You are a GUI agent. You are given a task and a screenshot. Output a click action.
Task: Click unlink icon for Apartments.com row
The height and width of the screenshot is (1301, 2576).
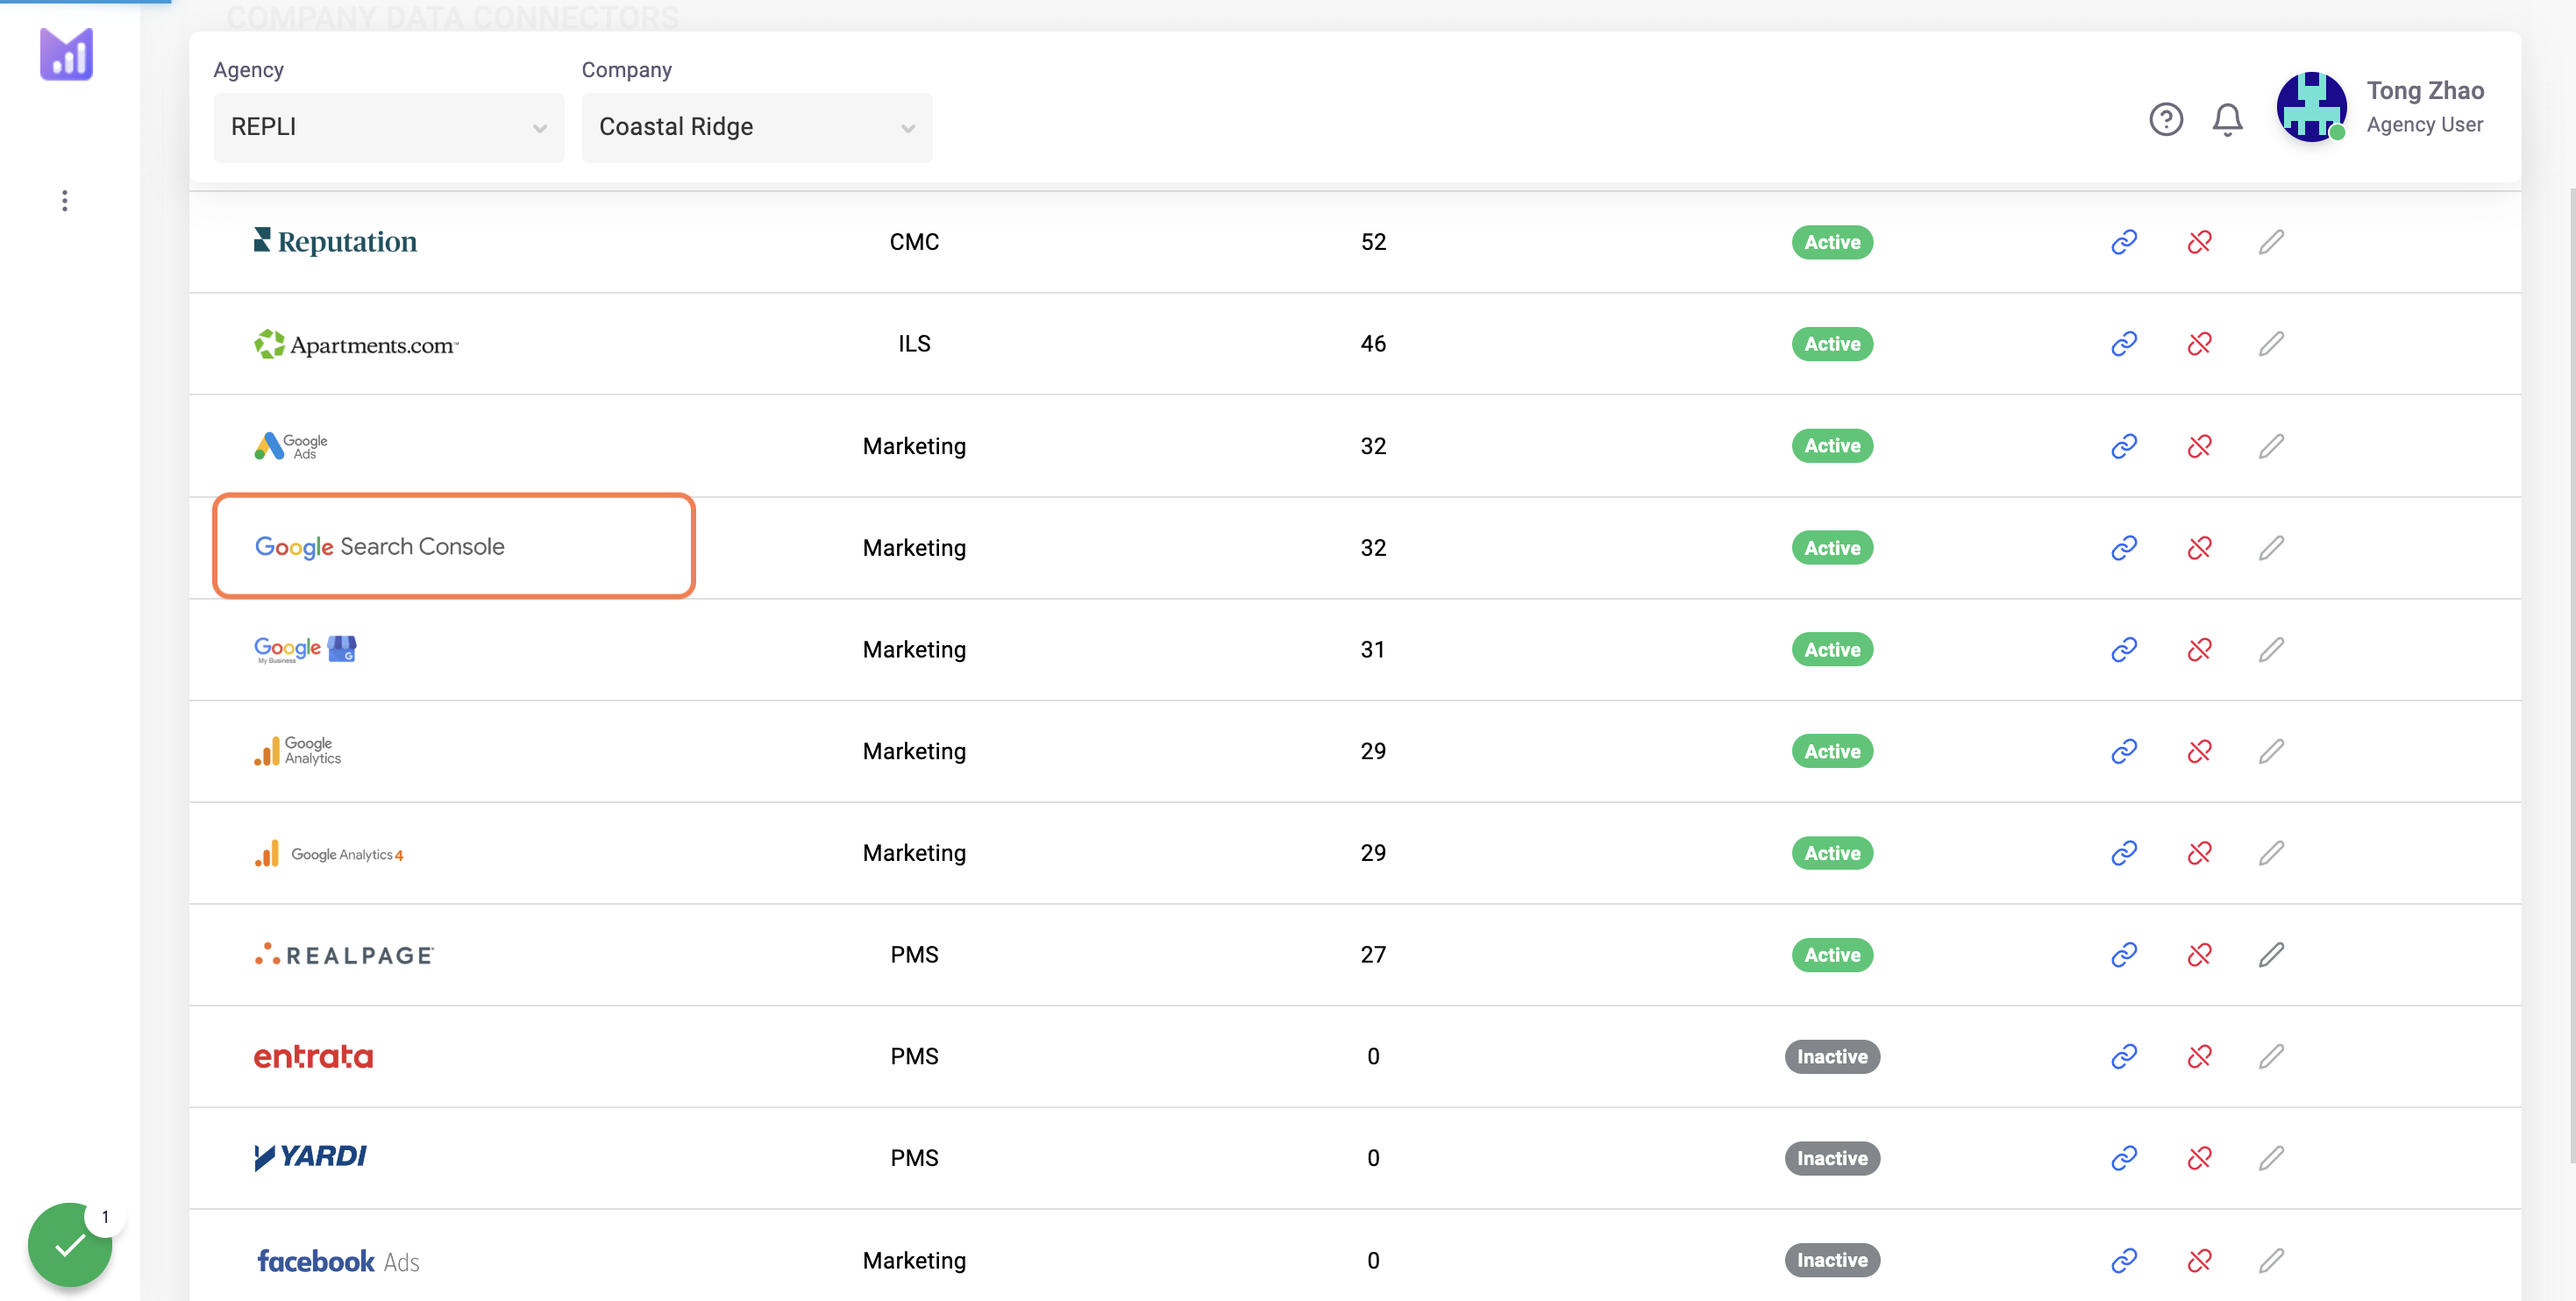[x=2199, y=344]
